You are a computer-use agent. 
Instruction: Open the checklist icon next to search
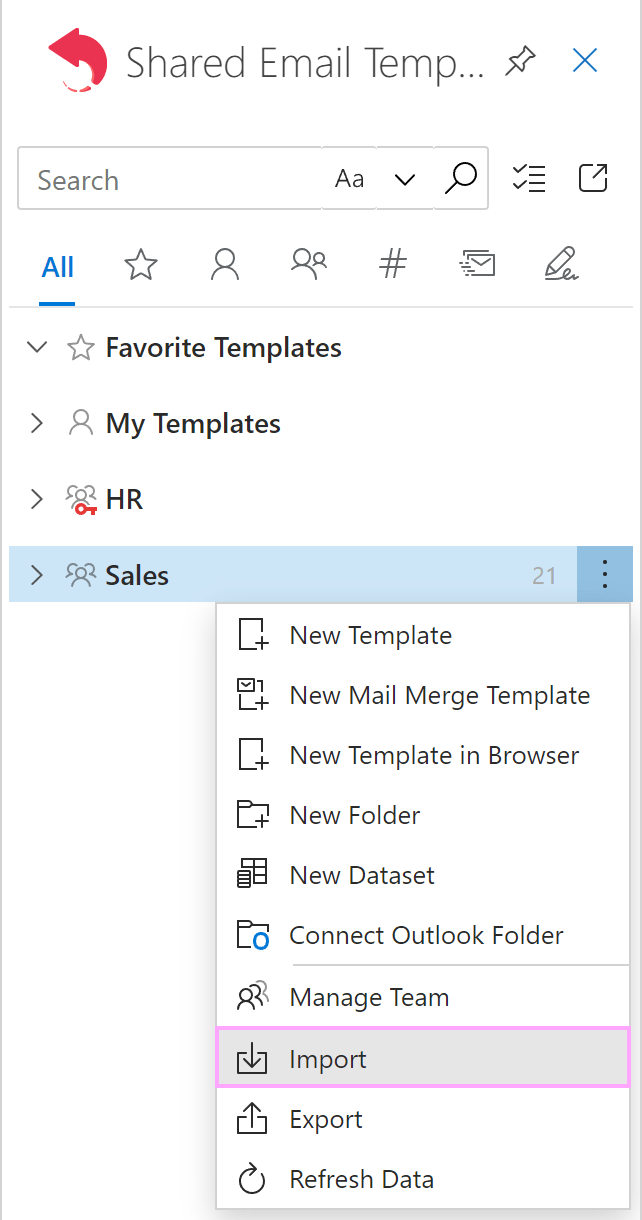click(529, 178)
